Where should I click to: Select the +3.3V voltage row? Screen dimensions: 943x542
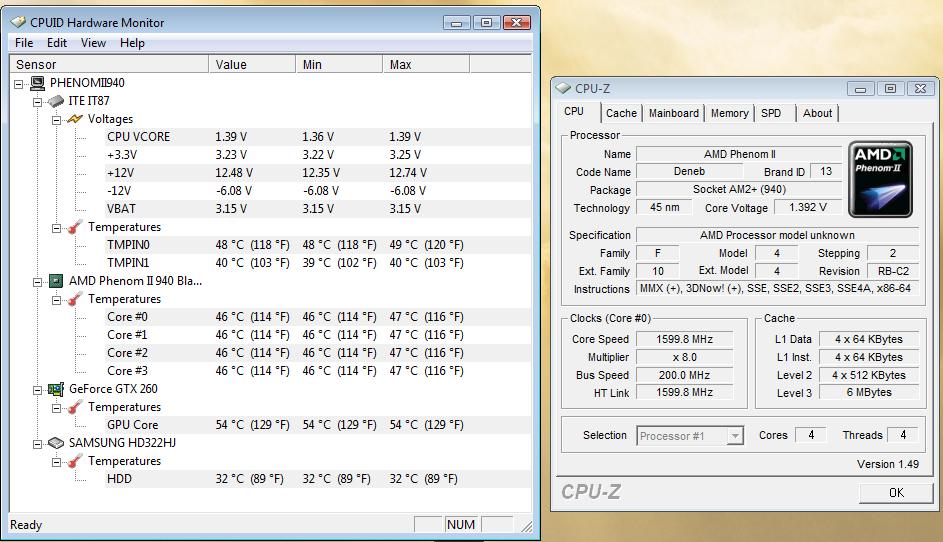318,155
